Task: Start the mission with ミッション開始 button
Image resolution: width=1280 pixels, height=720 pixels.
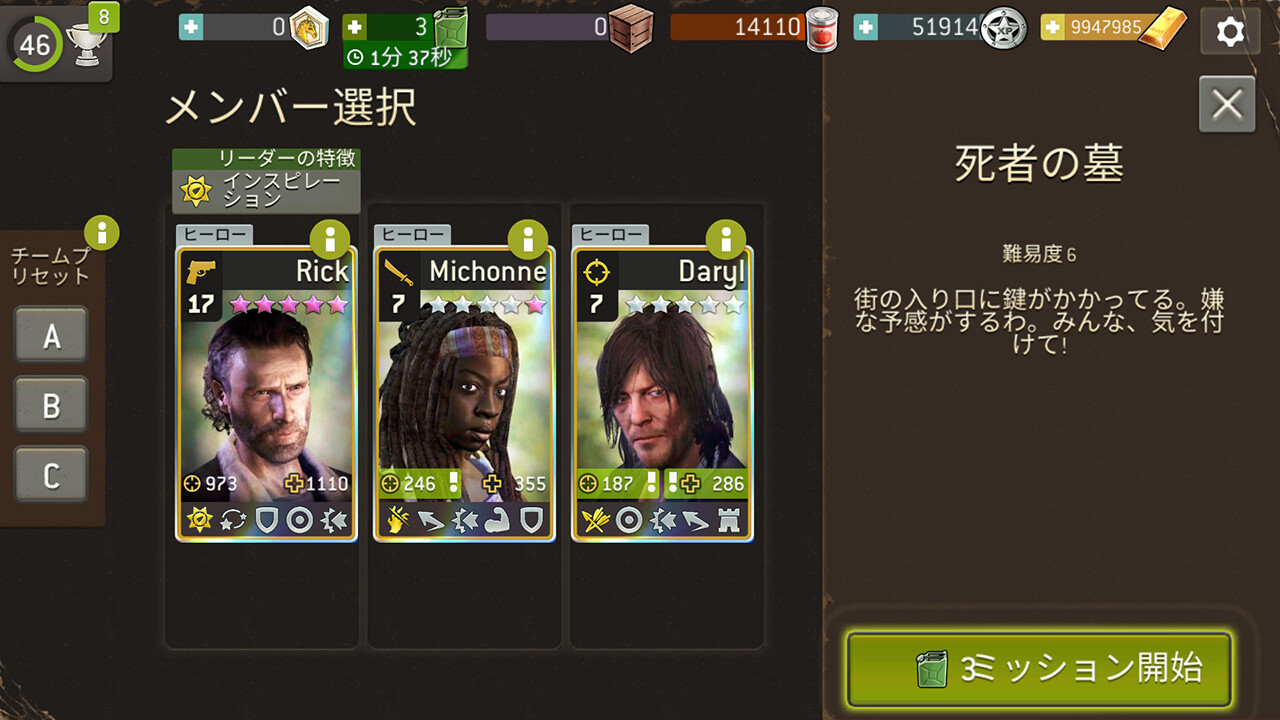Action: tap(1039, 669)
